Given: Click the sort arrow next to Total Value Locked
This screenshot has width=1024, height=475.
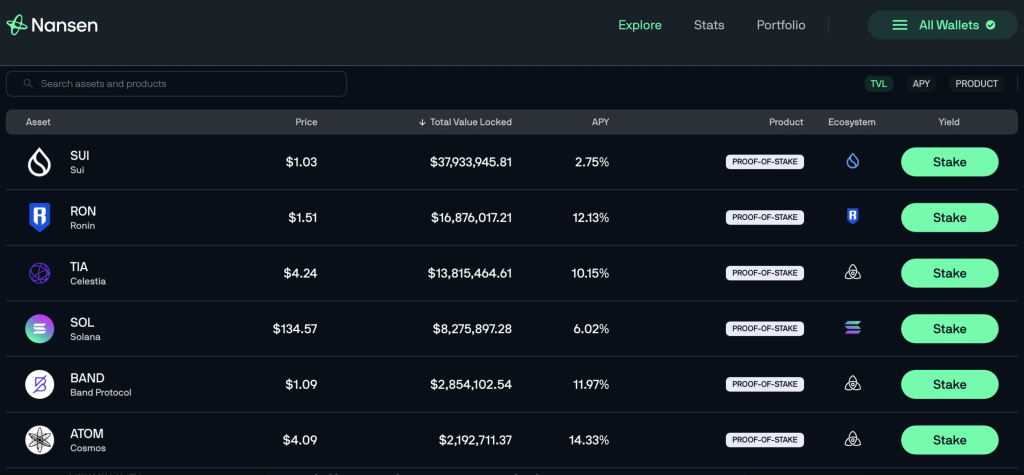Looking at the screenshot, I should coord(422,122).
